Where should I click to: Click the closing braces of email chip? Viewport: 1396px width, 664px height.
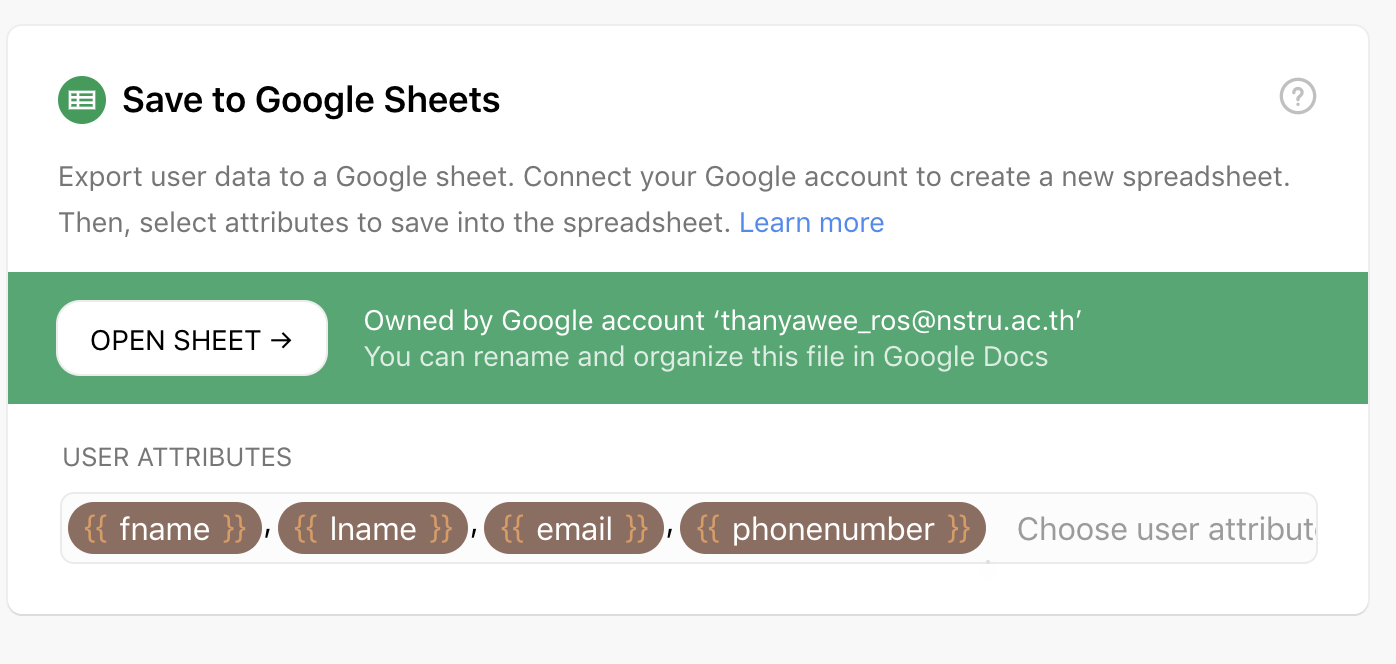[636, 528]
